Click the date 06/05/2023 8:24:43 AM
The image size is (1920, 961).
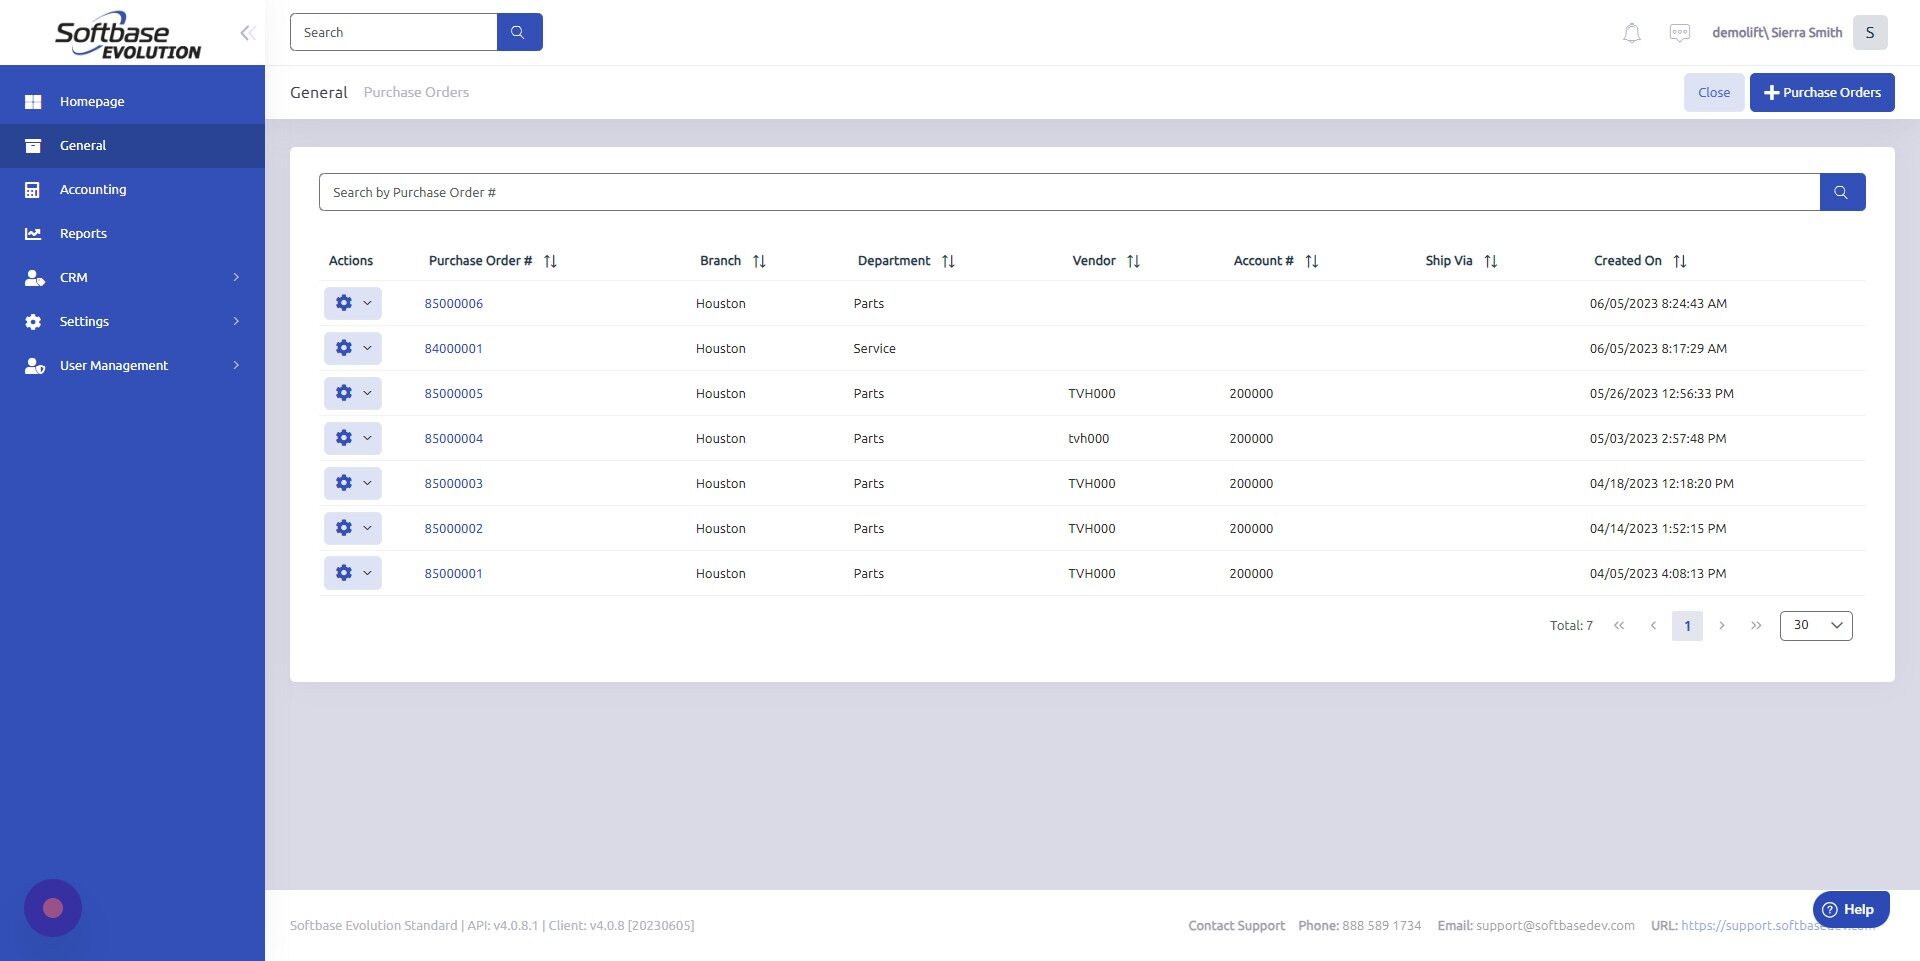point(1658,304)
